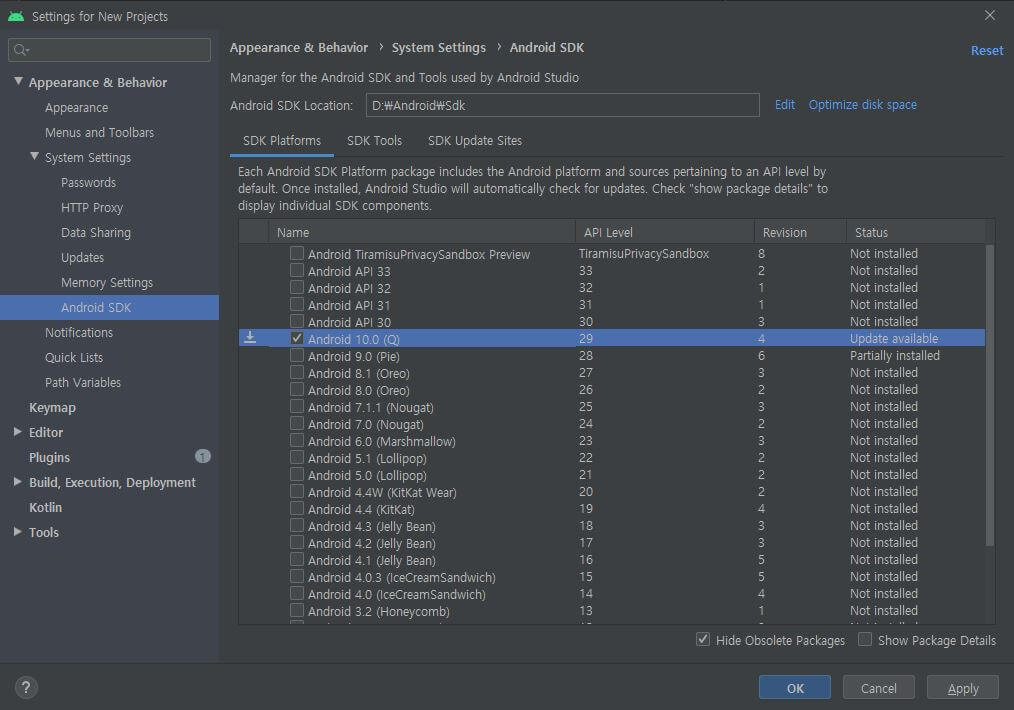The image size is (1014, 710).
Task: Open Data Sharing settings
Action: pyautogui.click(x=96, y=232)
